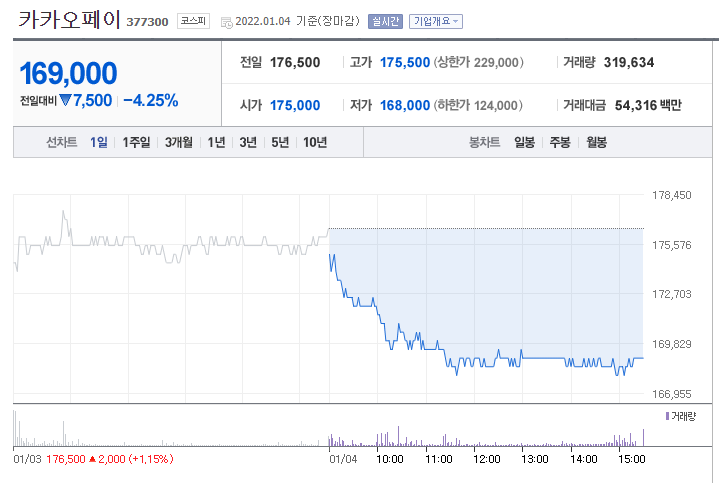Click the 10:00 time label
Image resolution: width=719 pixels, height=483 pixels.
(x=390, y=459)
